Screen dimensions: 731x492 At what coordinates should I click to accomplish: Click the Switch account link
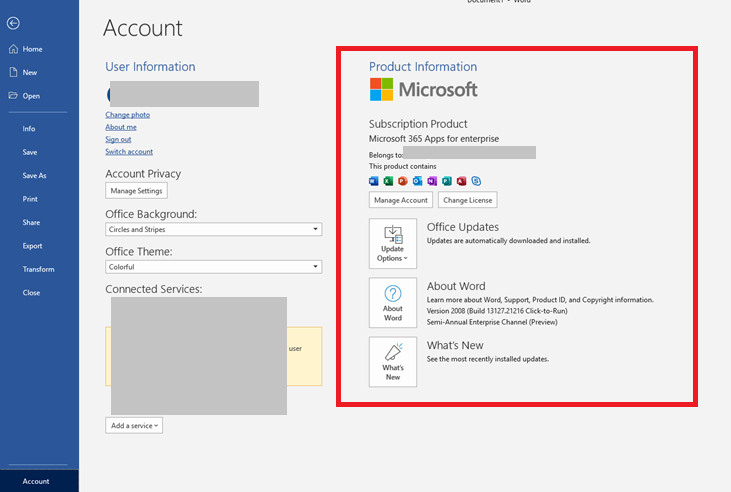click(129, 152)
